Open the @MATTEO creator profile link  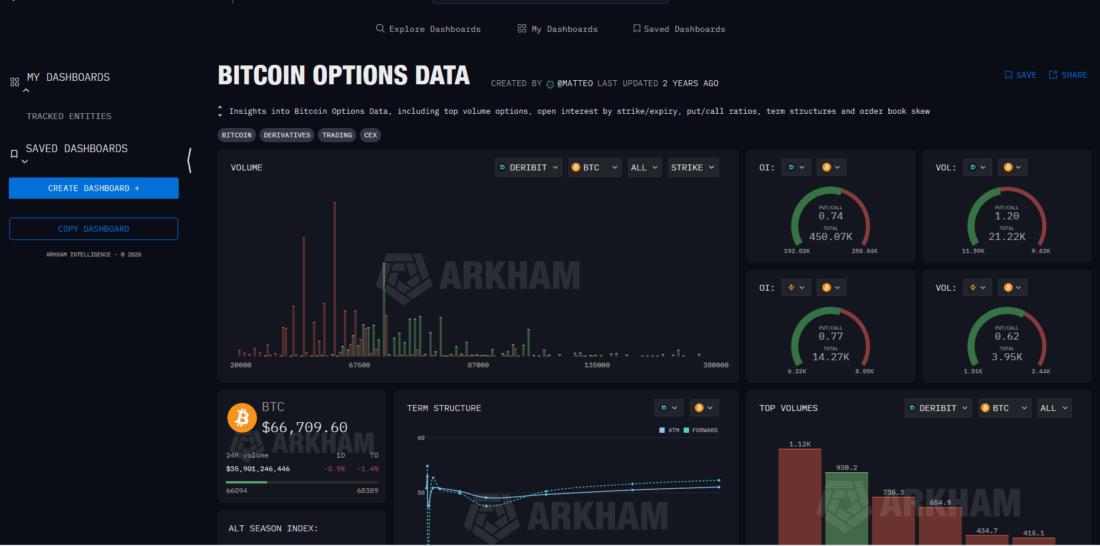click(575, 84)
